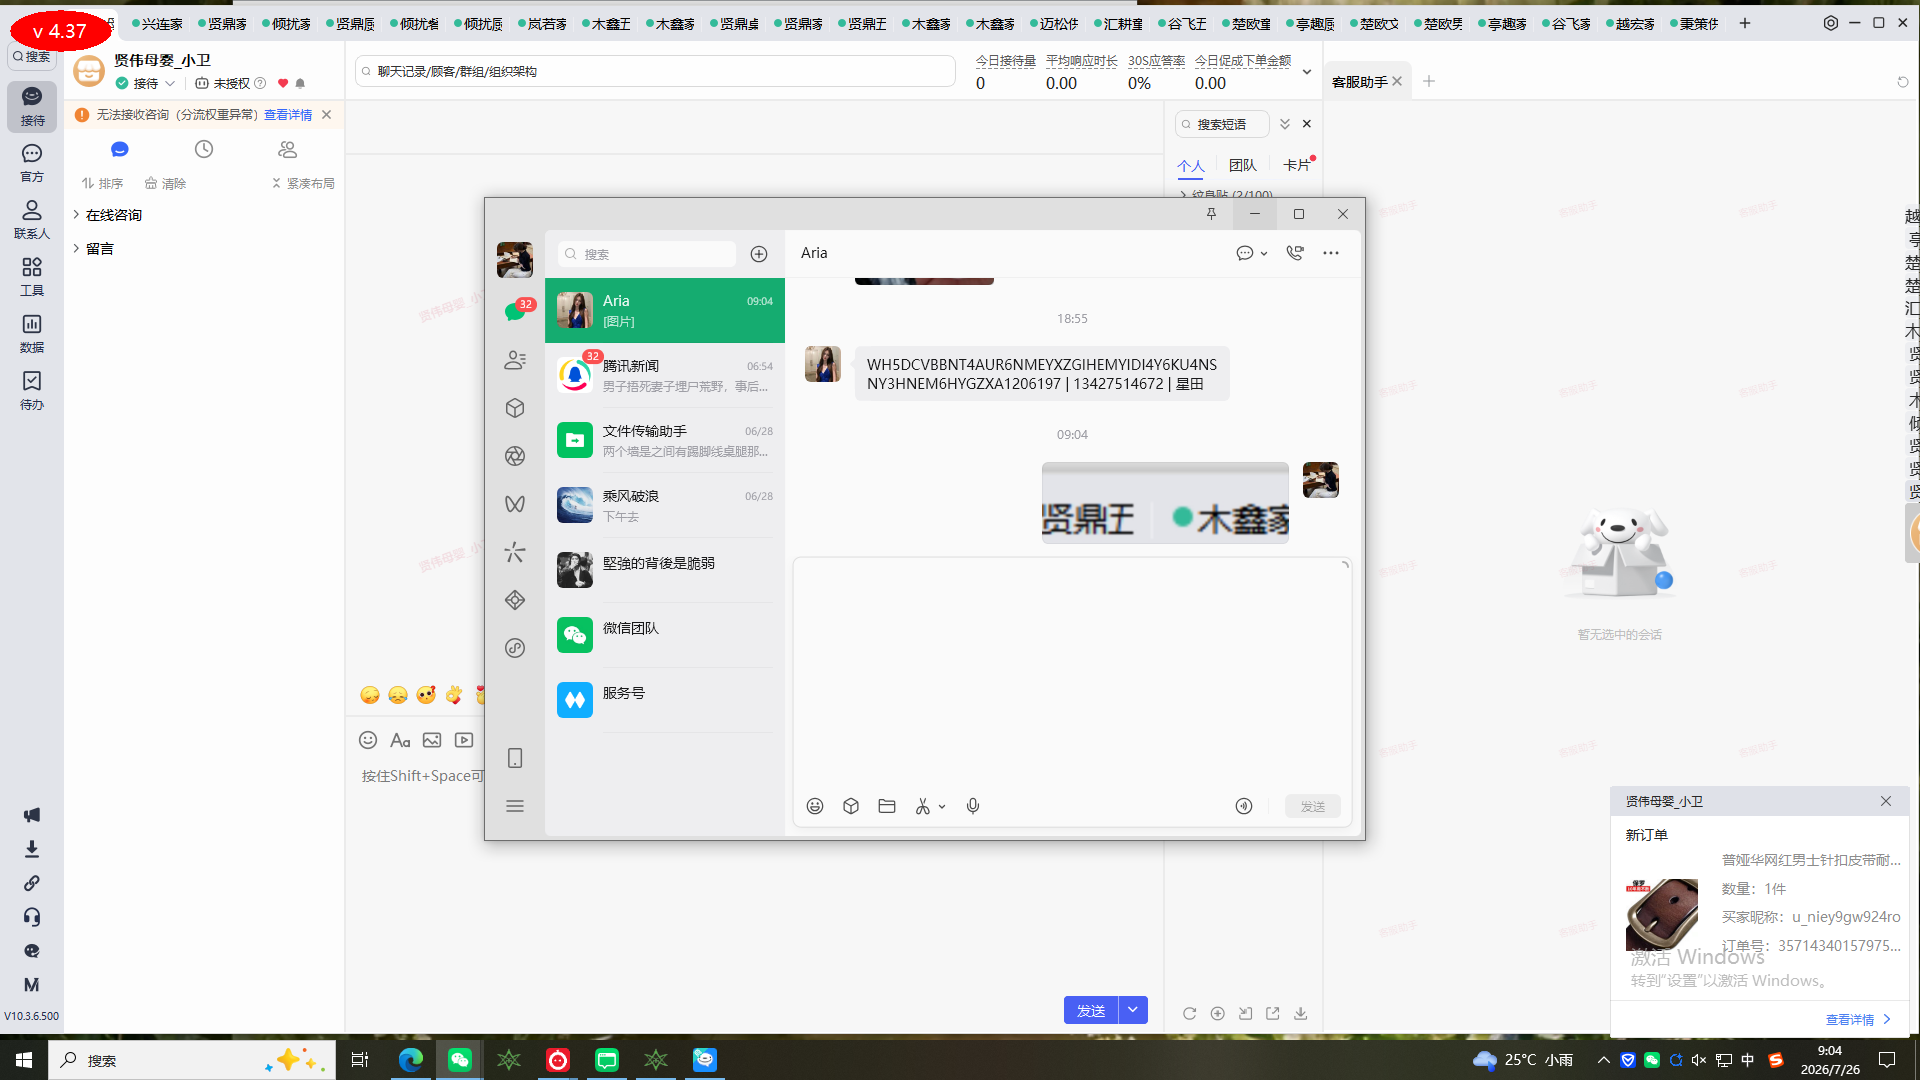Image resolution: width=1920 pixels, height=1080 pixels.
Task: Toggle the red heart icon beside 未授权
Action: point(283,83)
